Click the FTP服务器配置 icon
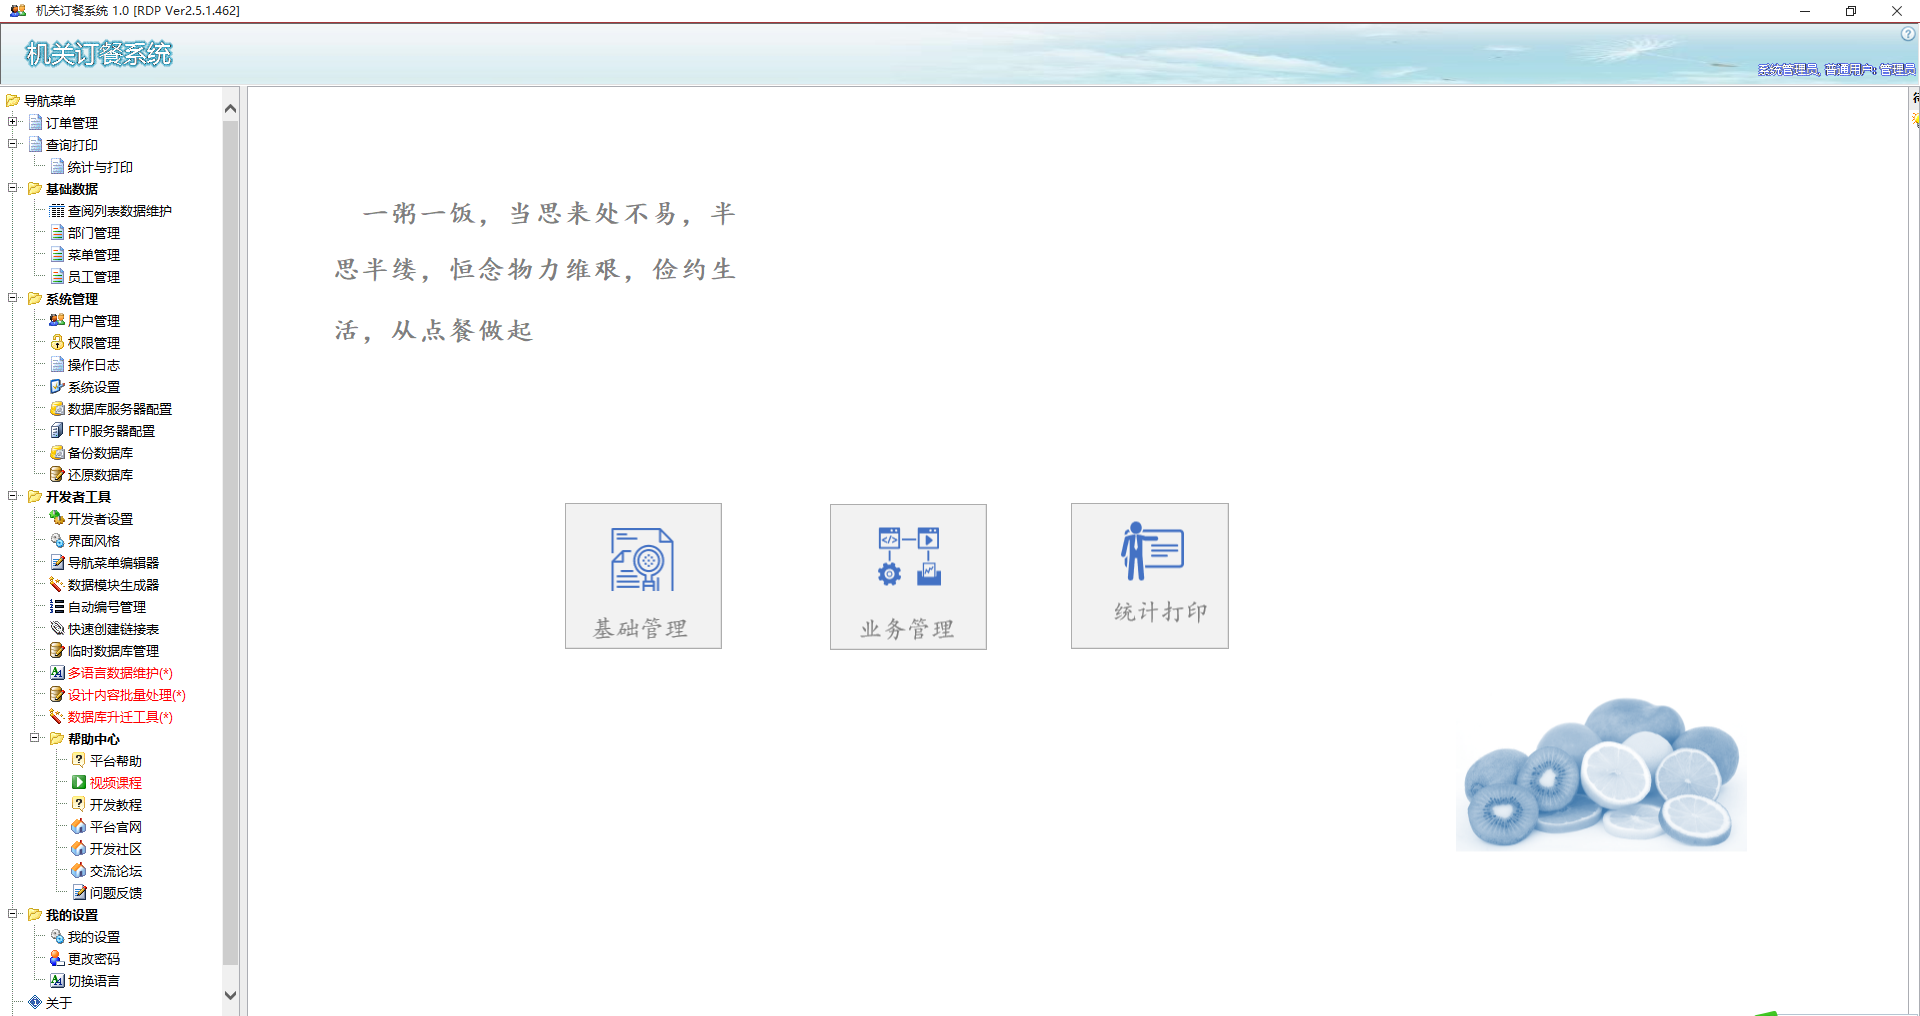The height and width of the screenshot is (1016, 1920). (57, 430)
